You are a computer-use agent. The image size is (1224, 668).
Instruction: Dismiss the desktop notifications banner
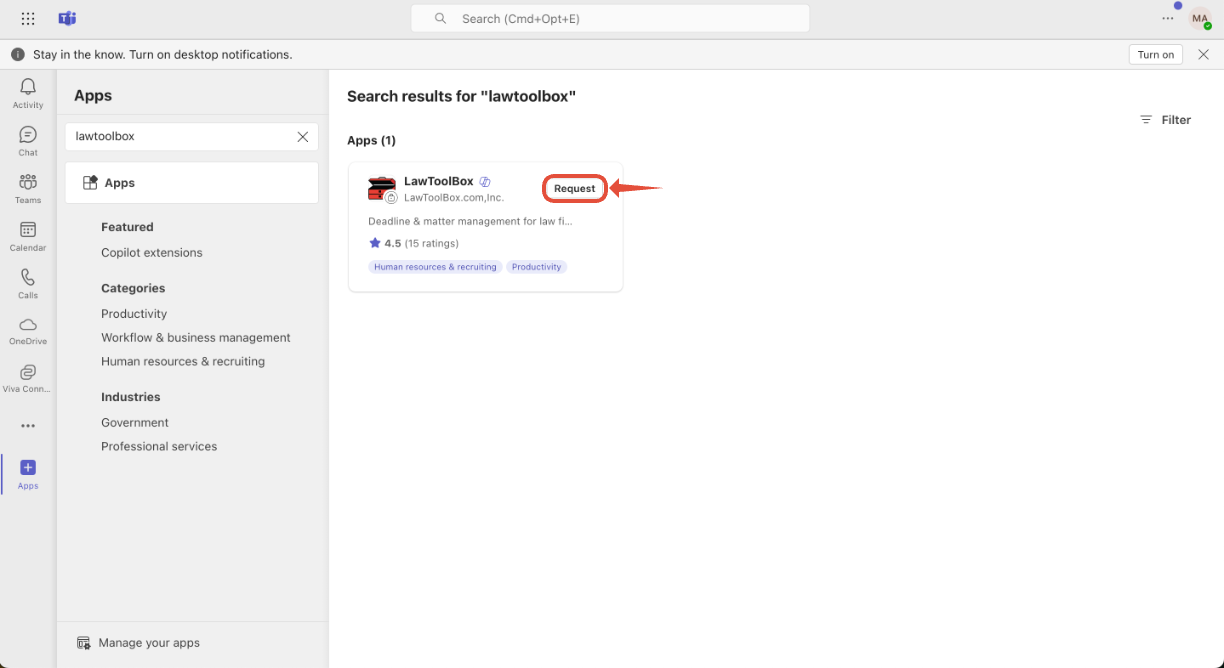(1203, 55)
